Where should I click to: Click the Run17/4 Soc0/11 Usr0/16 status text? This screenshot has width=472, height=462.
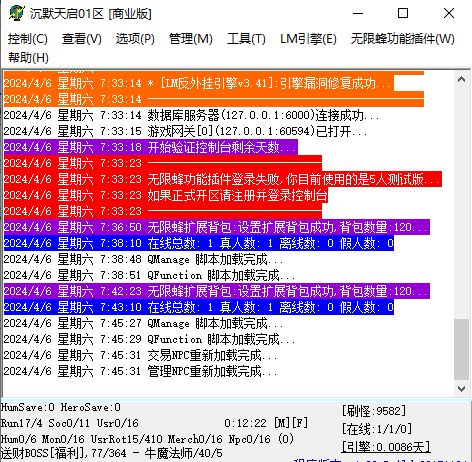(x=69, y=423)
